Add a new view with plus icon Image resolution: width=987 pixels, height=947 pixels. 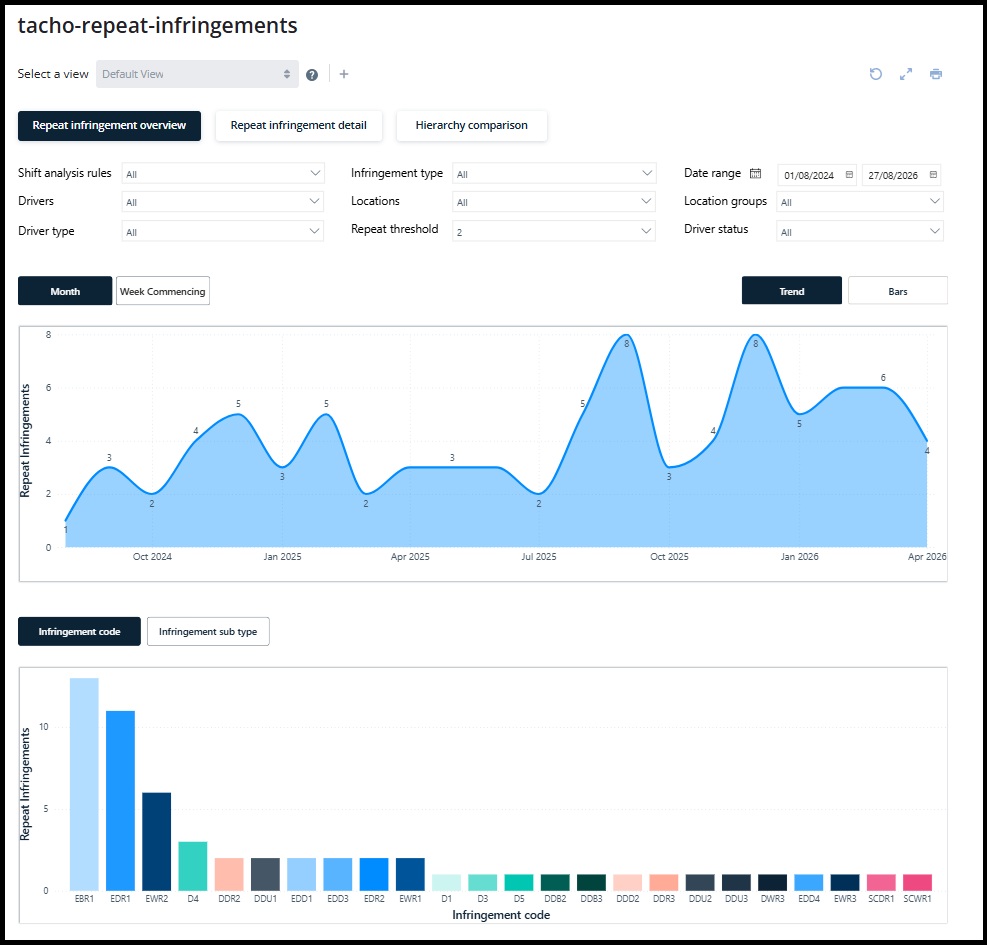[x=344, y=74]
